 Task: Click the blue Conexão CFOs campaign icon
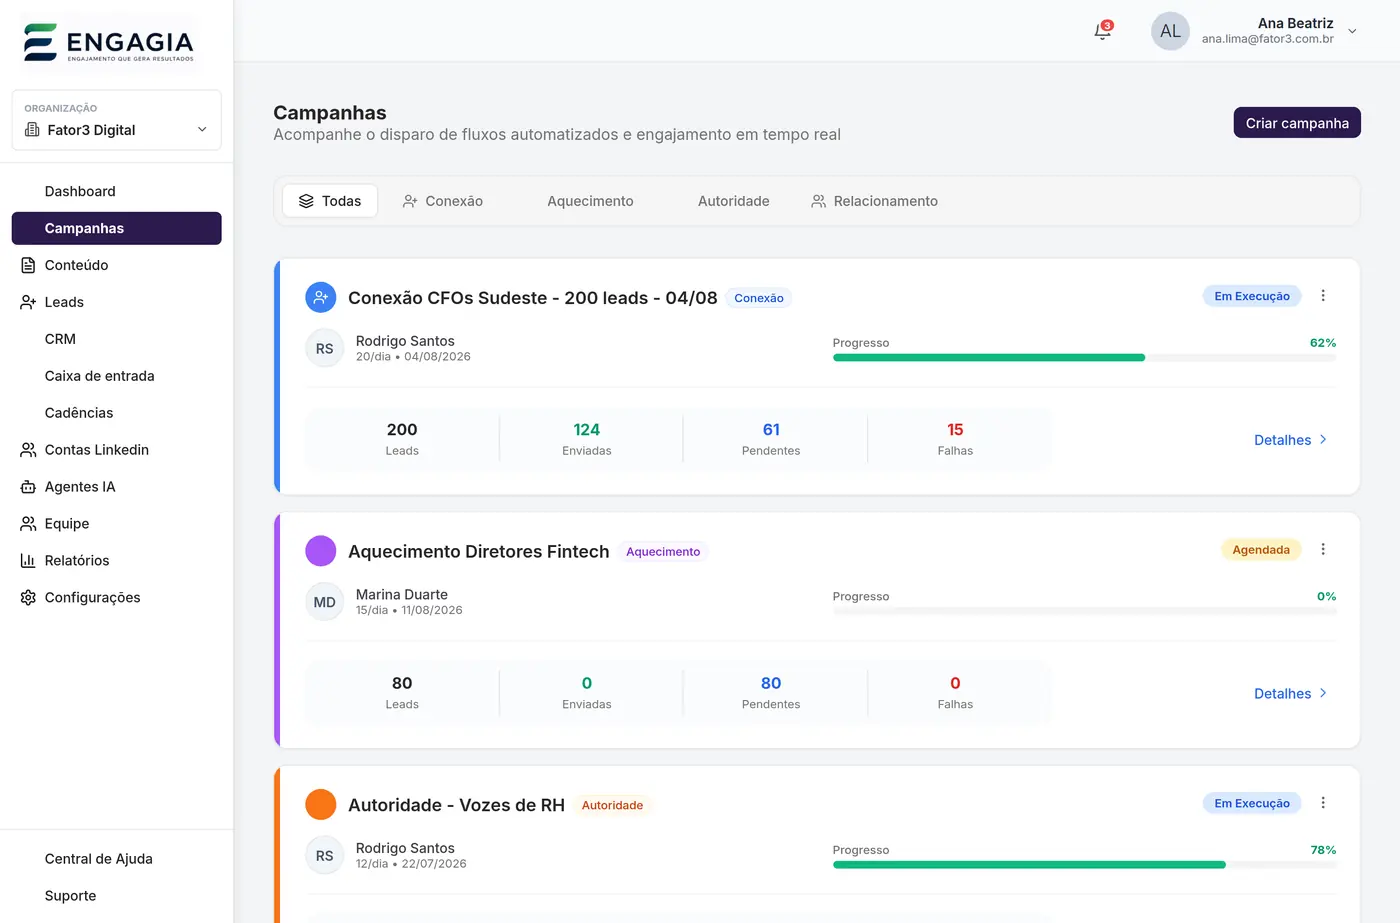[320, 297]
